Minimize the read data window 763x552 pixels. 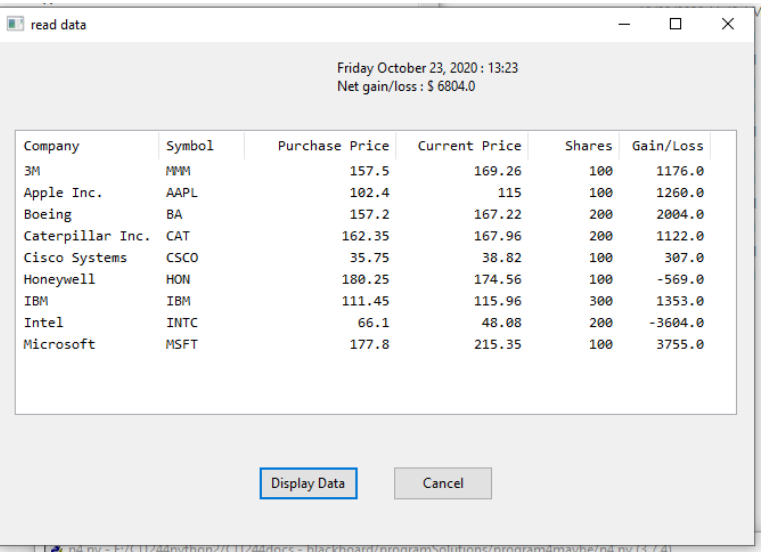pyautogui.click(x=624, y=24)
